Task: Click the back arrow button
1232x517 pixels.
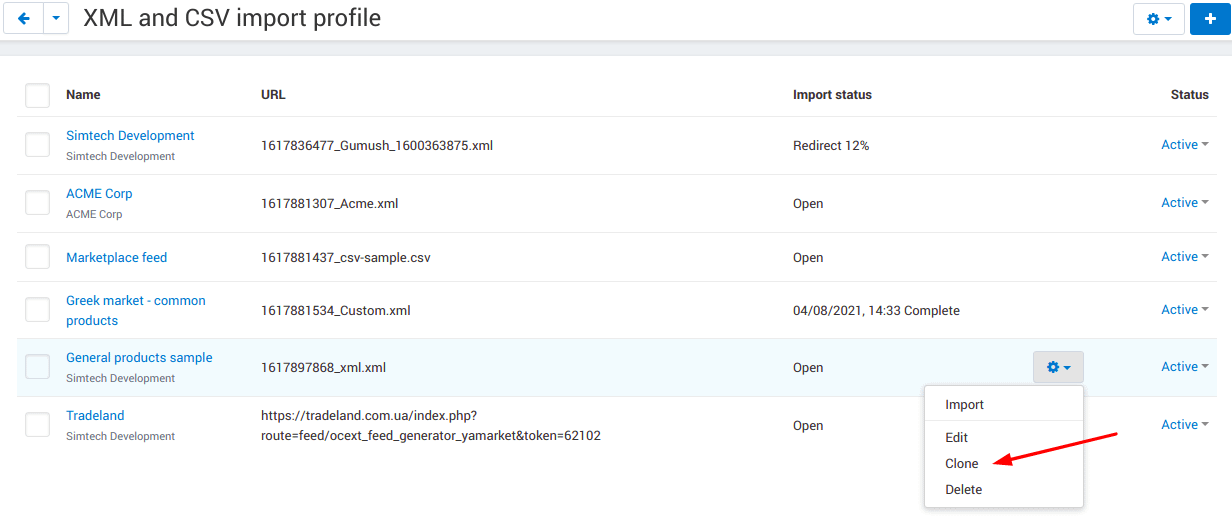Action: pyautogui.click(x=24, y=18)
